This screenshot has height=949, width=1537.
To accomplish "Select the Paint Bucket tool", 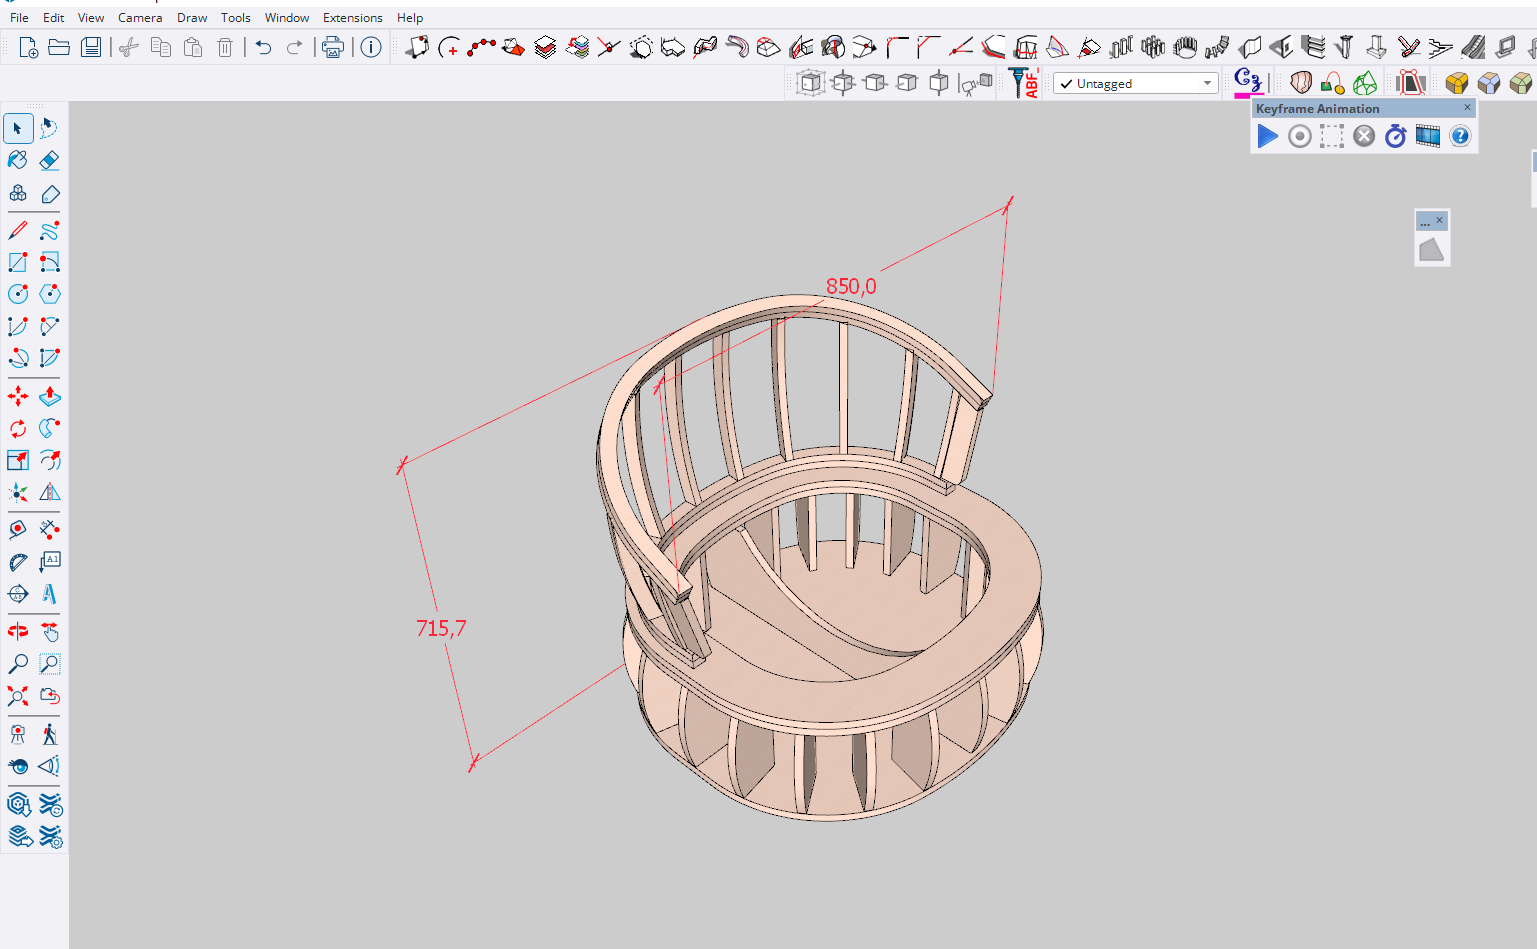I will click(x=18, y=160).
